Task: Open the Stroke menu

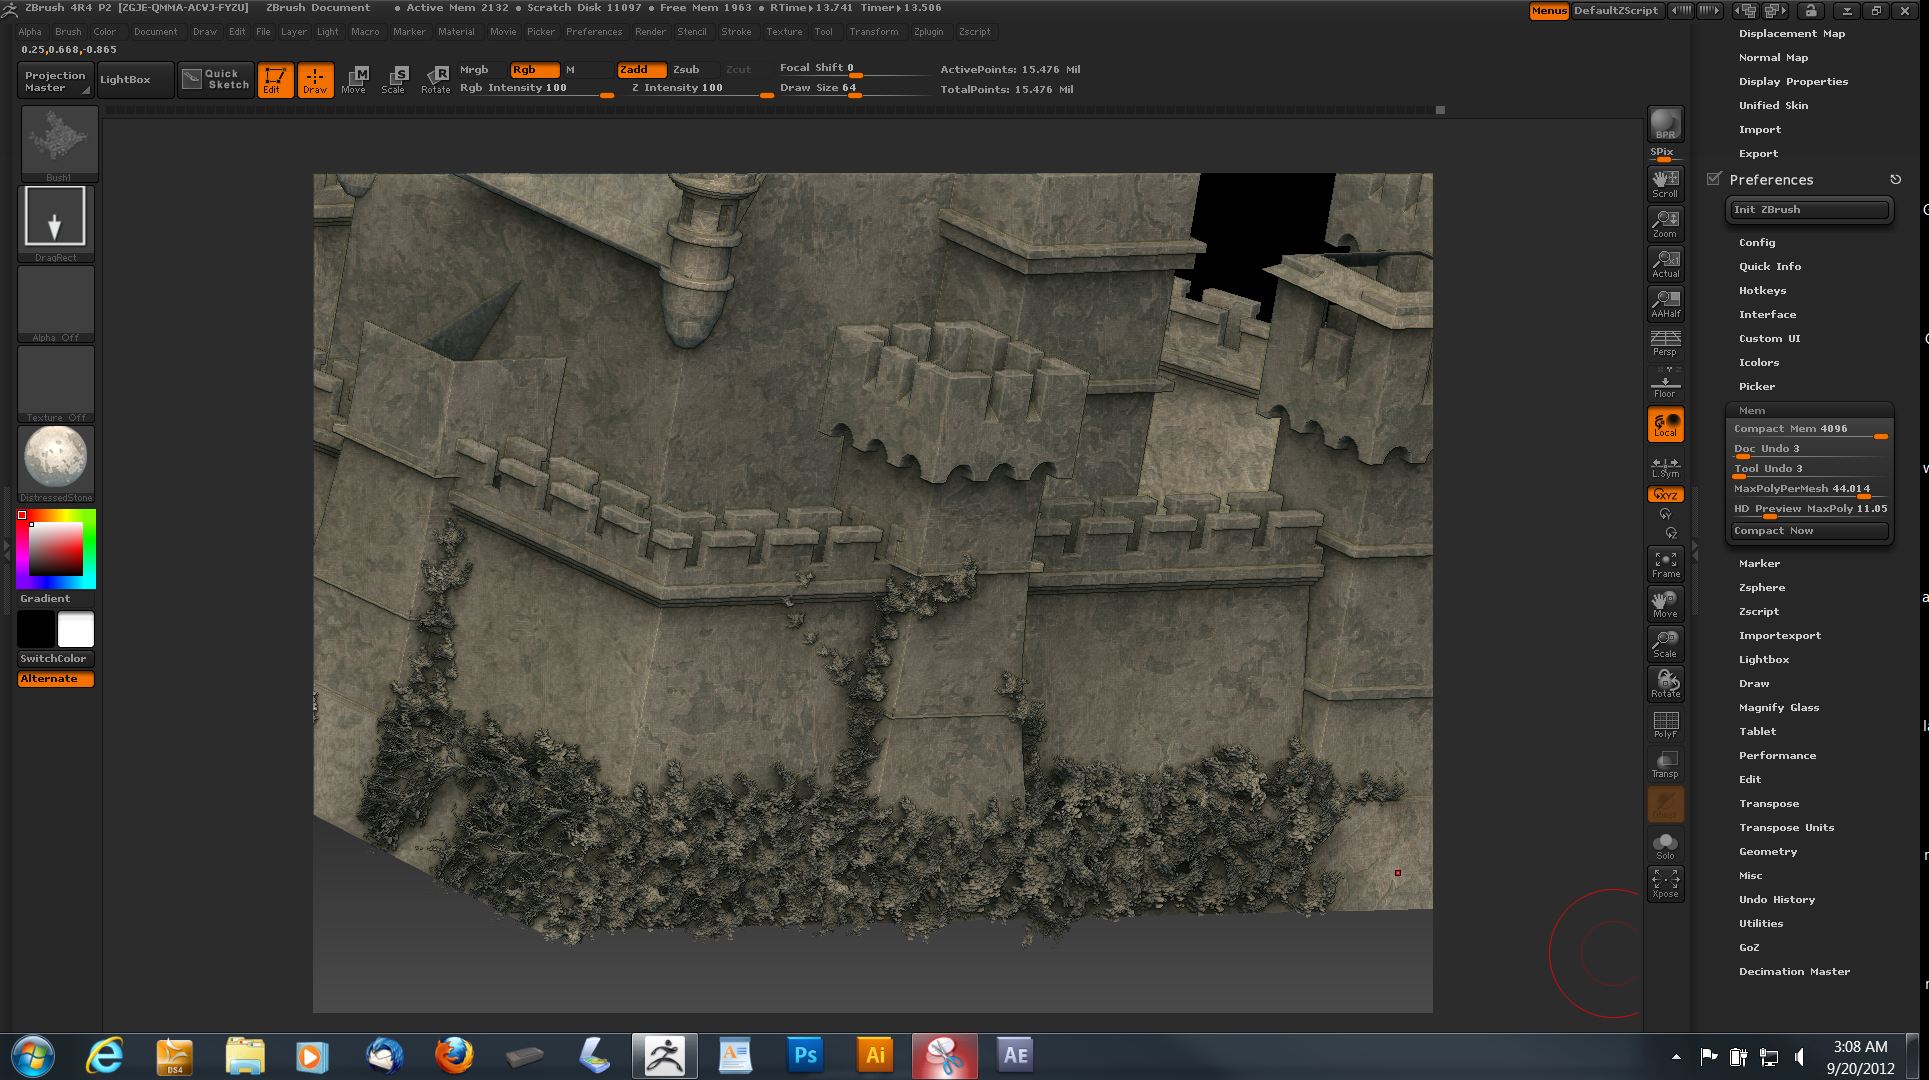Action: [x=736, y=32]
